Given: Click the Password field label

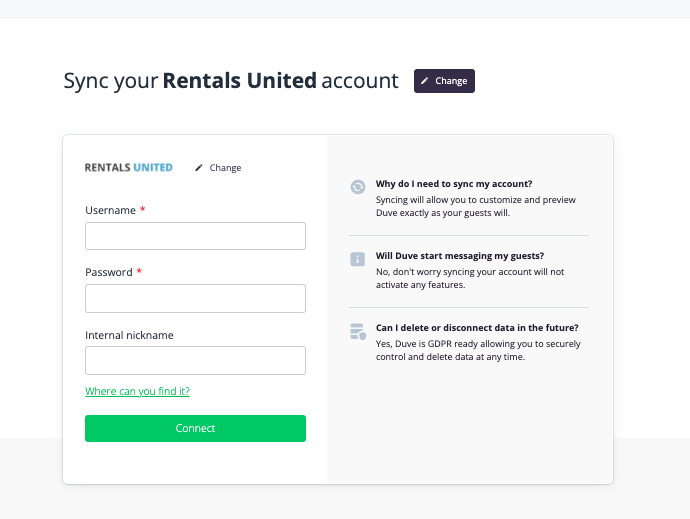Looking at the screenshot, I should [x=109, y=272].
